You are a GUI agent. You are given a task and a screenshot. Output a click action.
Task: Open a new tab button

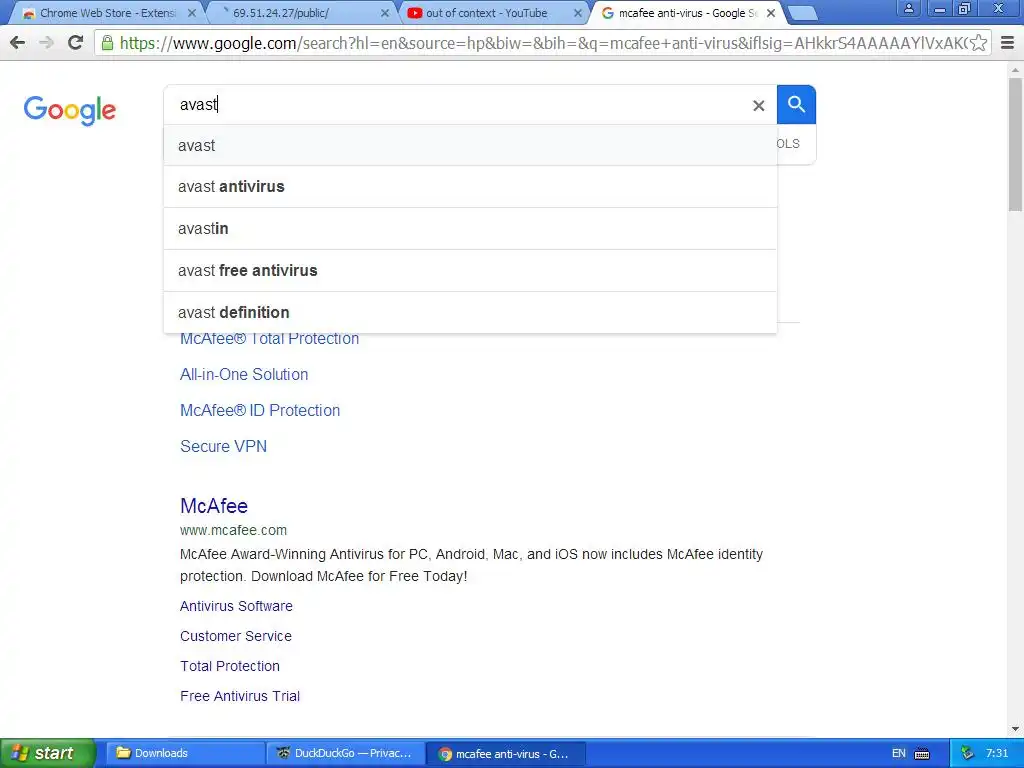point(802,13)
